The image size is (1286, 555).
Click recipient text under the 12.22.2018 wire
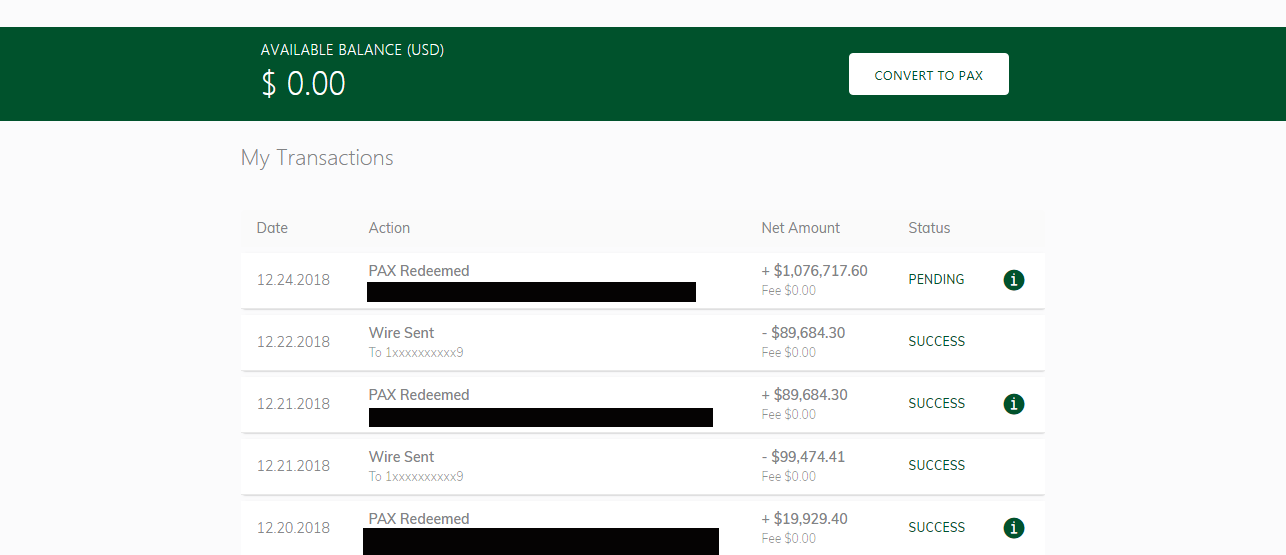[416, 352]
